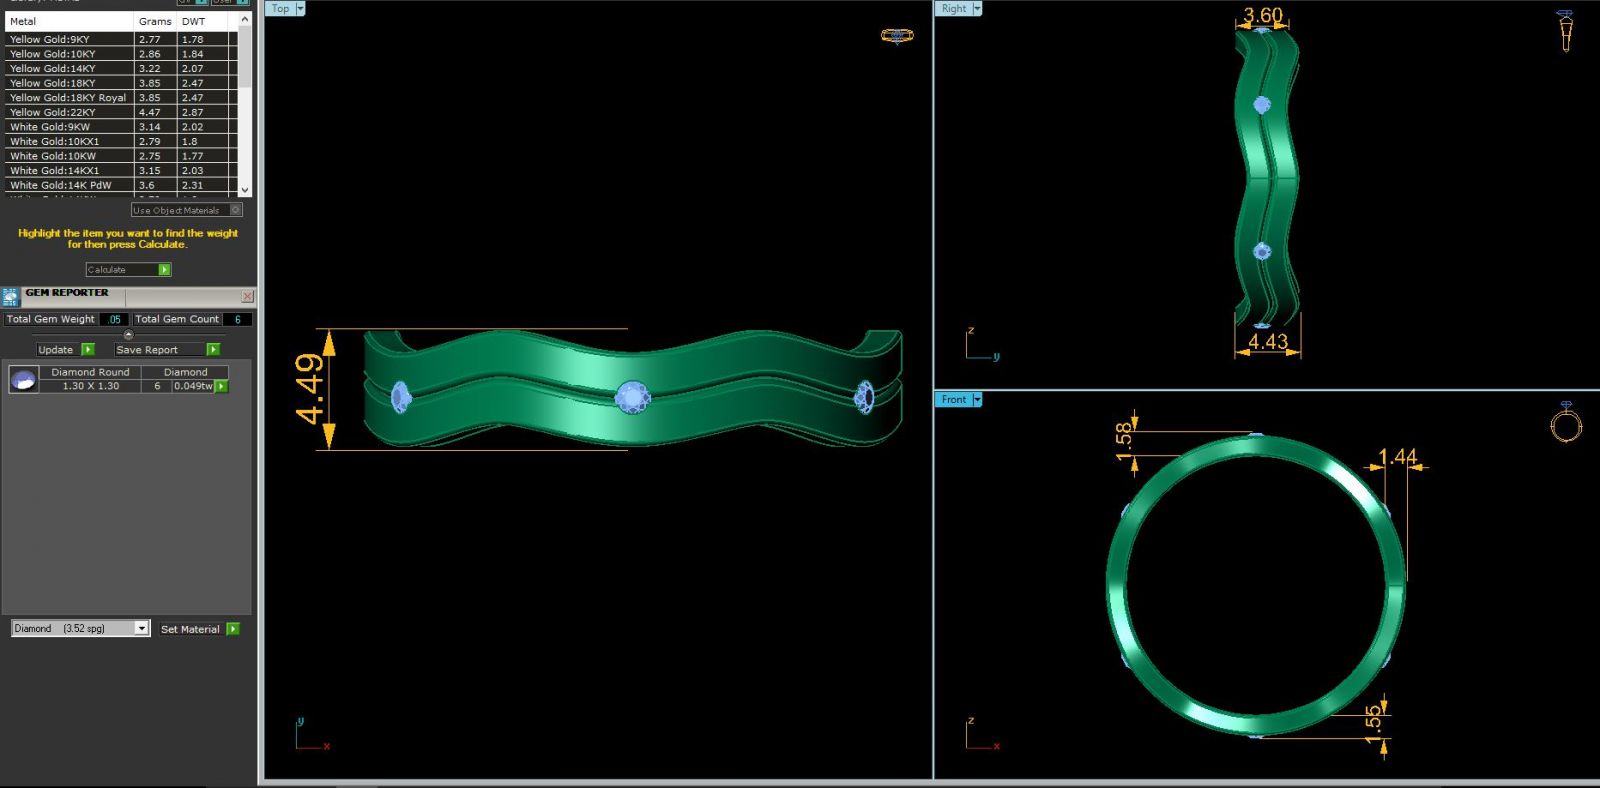The height and width of the screenshot is (788, 1600).
Task: Expand the Front viewport dropdown menu
Action: [977, 400]
